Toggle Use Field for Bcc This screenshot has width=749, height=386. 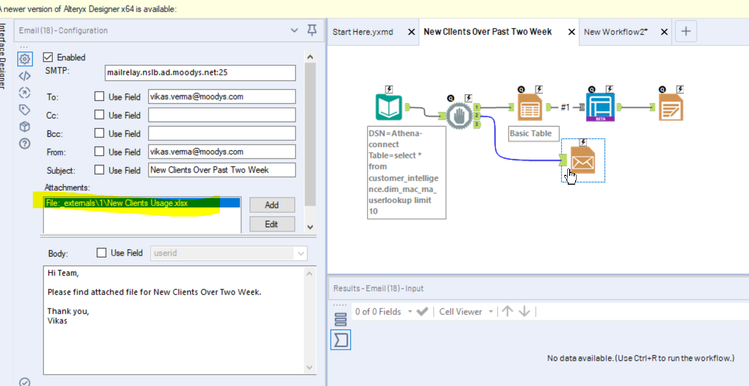click(x=99, y=133)
